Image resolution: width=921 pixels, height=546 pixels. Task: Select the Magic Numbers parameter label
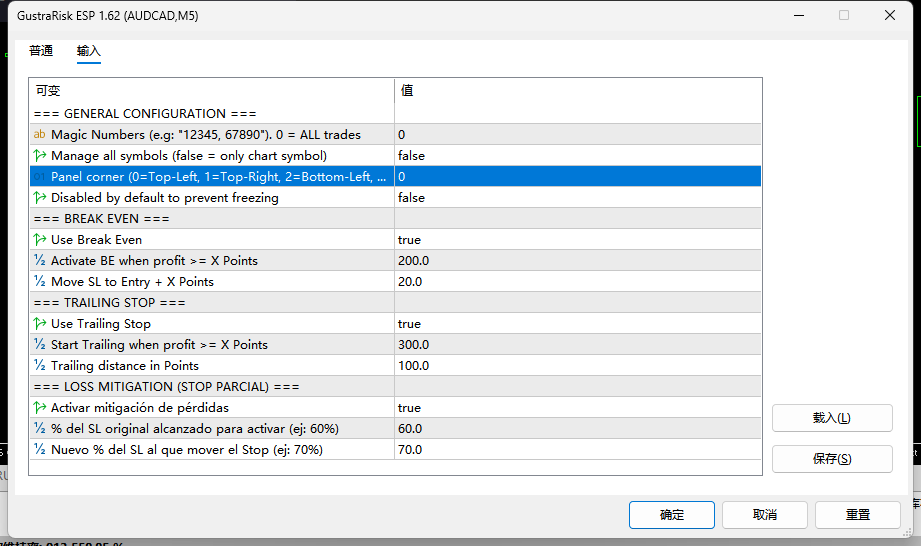(206, 134)
